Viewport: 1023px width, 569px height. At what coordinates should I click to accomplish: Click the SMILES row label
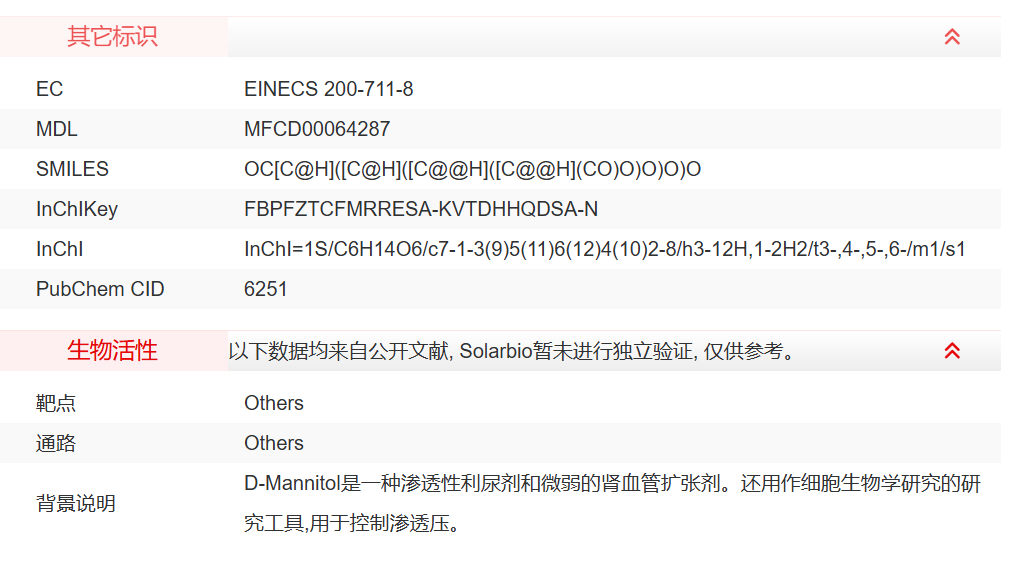coord(72,169)
